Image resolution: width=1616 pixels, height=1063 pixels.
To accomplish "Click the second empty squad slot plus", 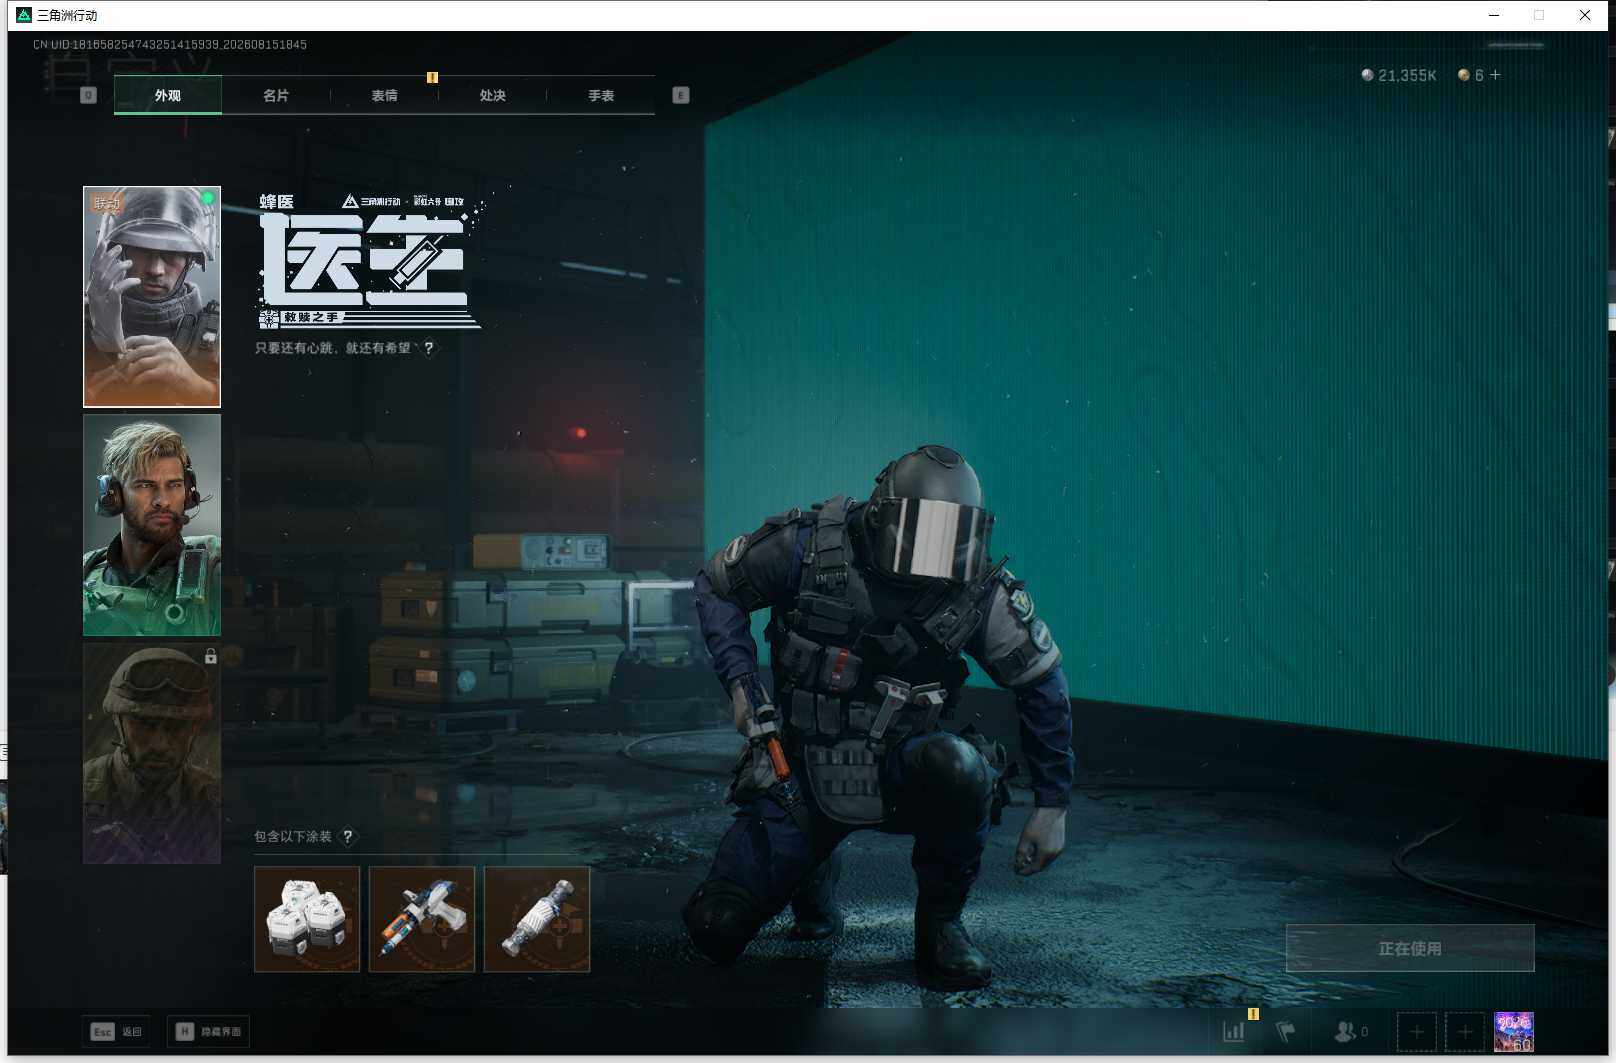I will [x=1465, y=1031].
